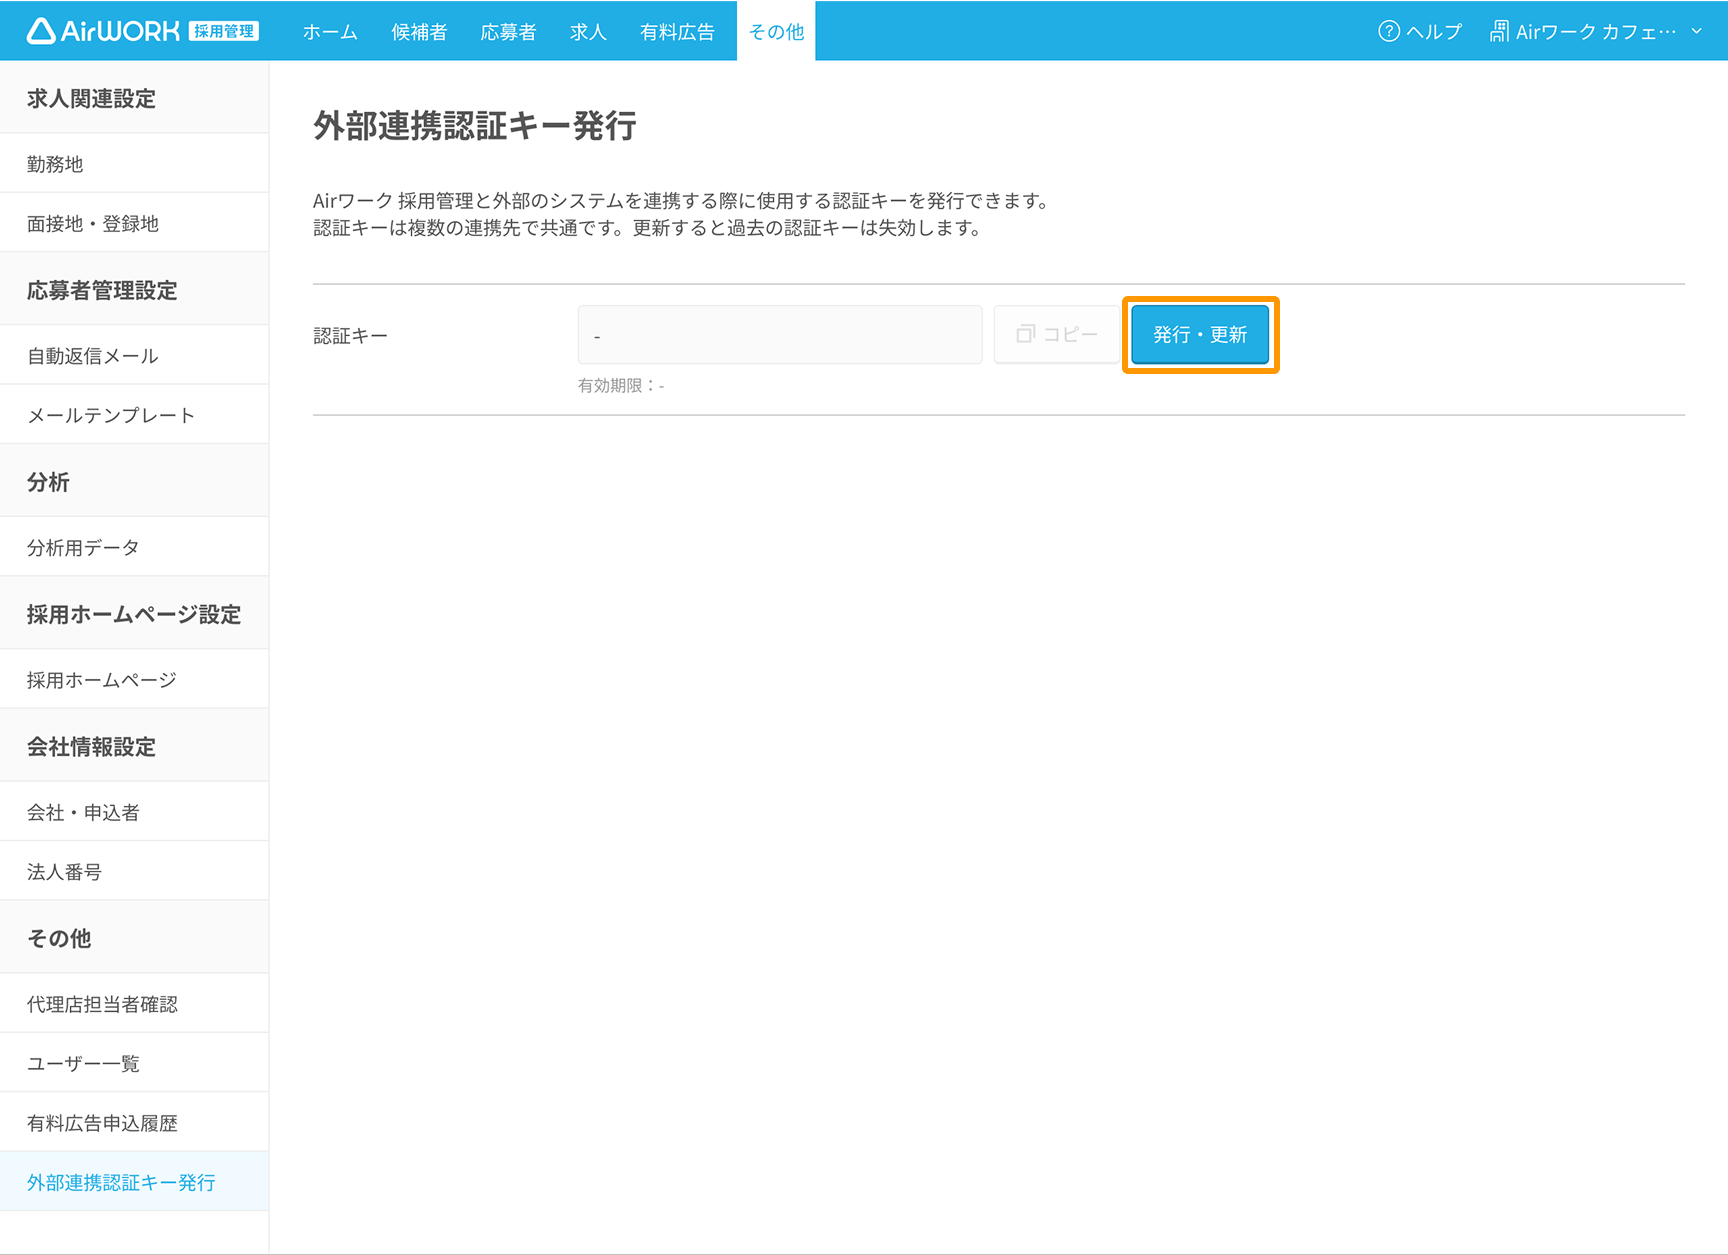
Task: Click the 採用管理 badge next to logo
Action: click(x=224, y=31)
